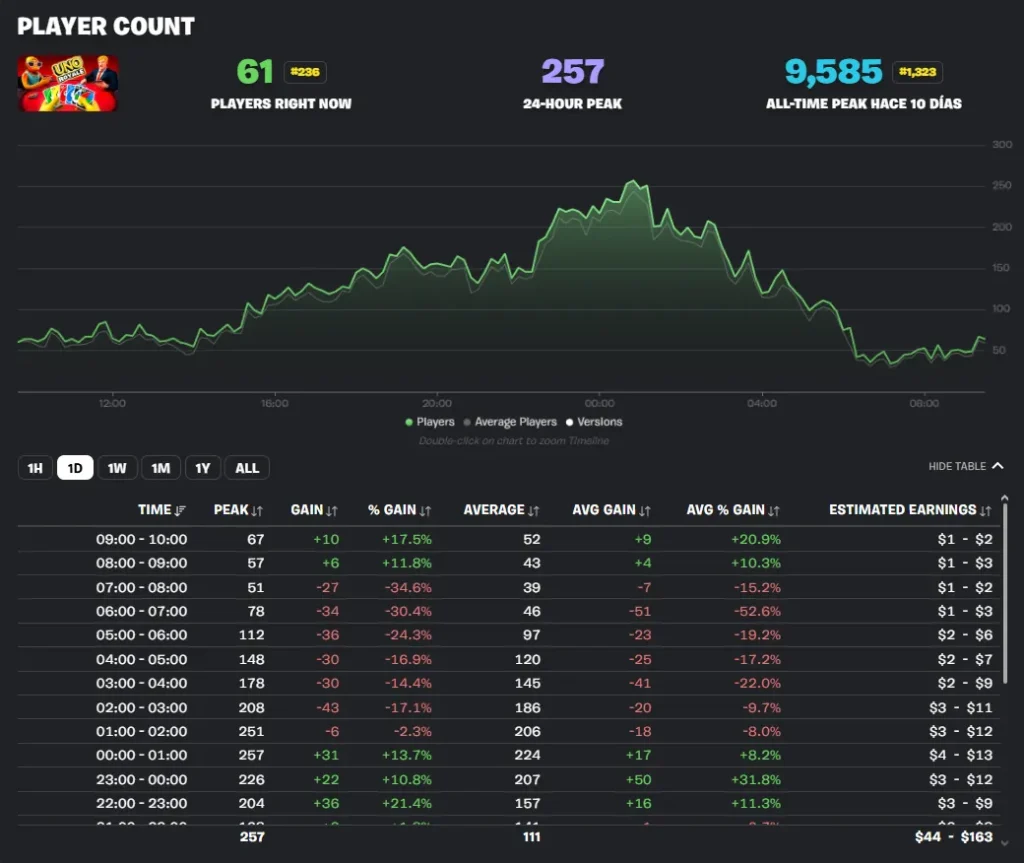Sort by % GAIN column arrows
This screenshot has height=863, width=1024.
426,511
